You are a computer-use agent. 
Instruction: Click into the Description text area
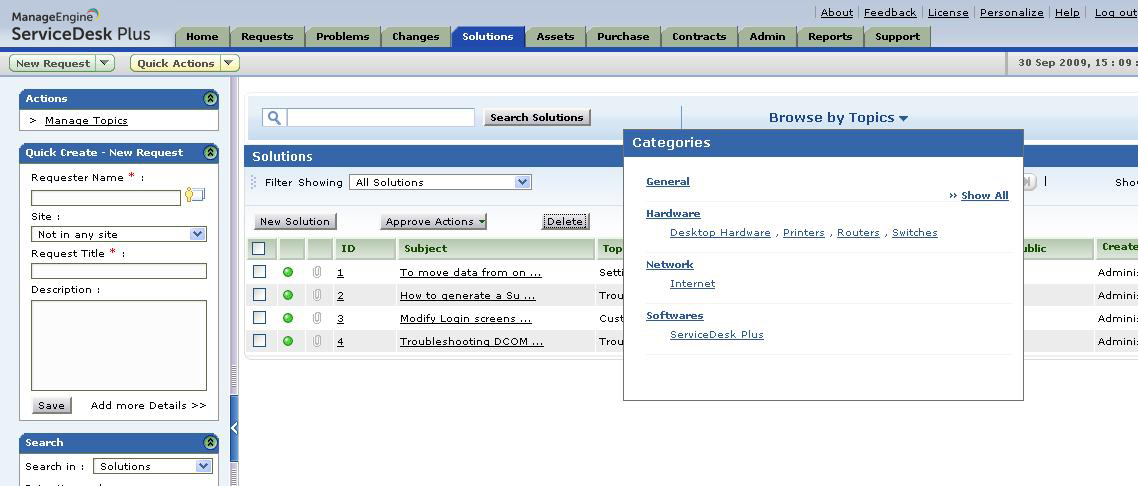119,345
